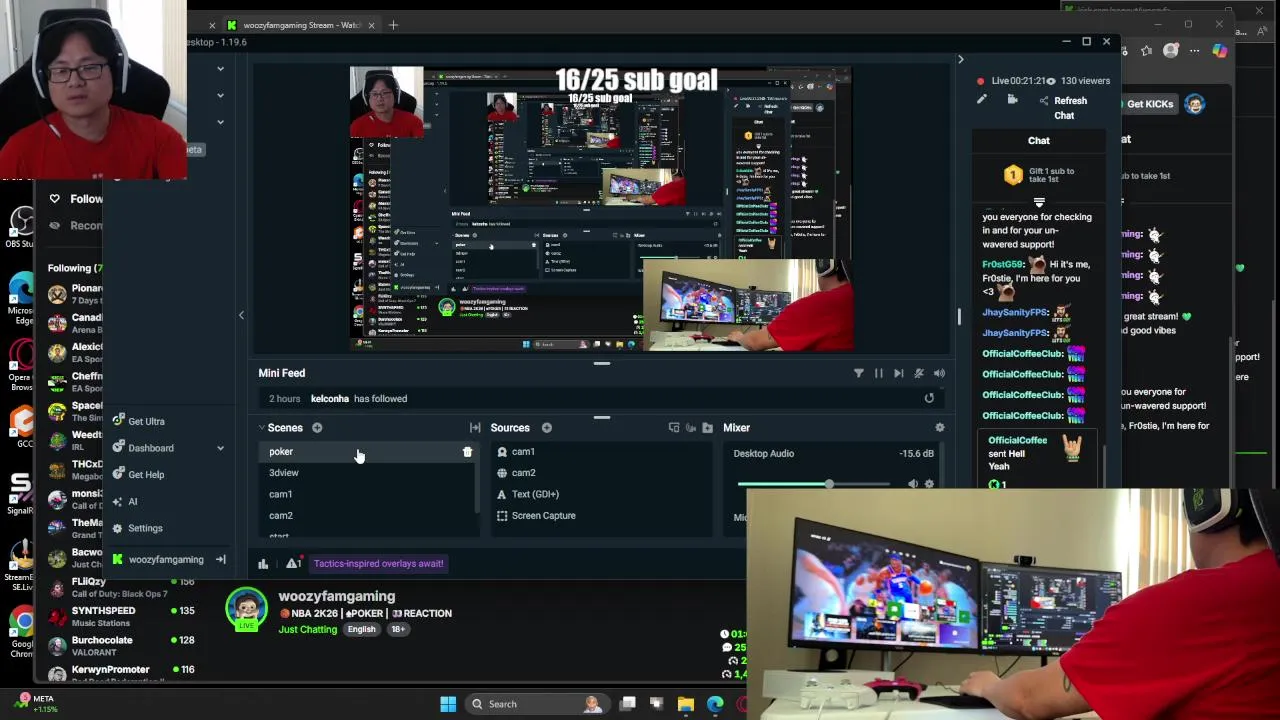This screenshot has width=1280, height=720.
Task: Click the English language tag
Action: point(361,630)
